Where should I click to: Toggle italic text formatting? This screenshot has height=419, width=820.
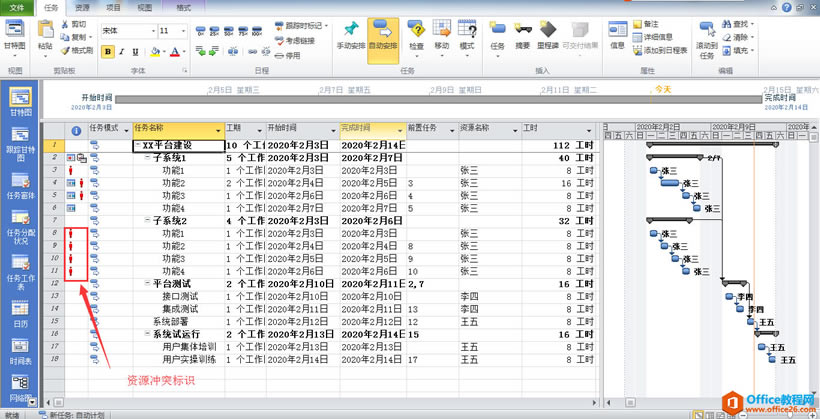click(122, 51)
